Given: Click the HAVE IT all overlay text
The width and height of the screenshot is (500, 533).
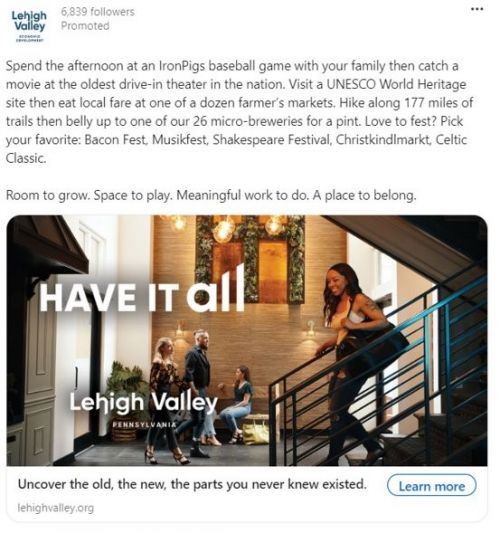Looking at the screenshot, I should click(x=142, y=290).
